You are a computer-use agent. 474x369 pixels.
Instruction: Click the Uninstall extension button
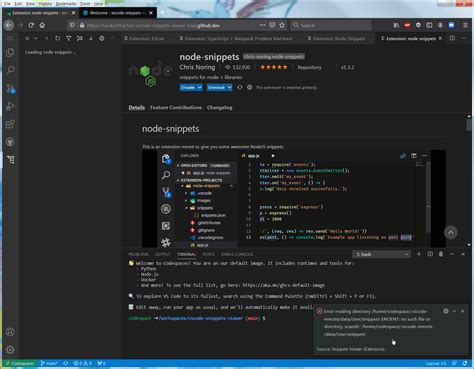pos(216,87)
